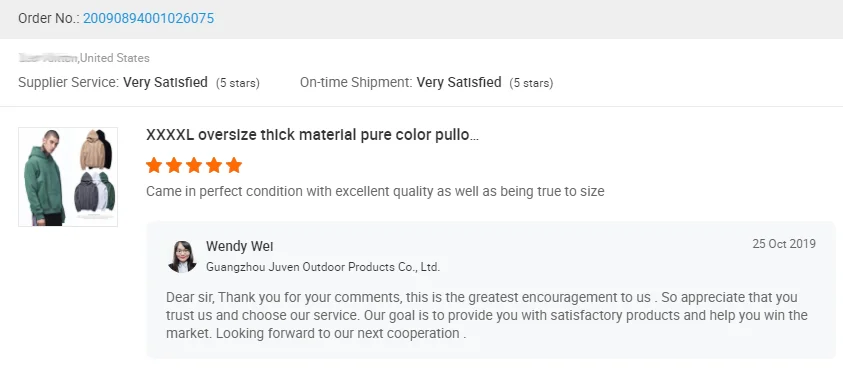Open Guangzhou Juven Outdoor Products Co. link
This screenshot has width=843, height=376.
pos(323,267)
